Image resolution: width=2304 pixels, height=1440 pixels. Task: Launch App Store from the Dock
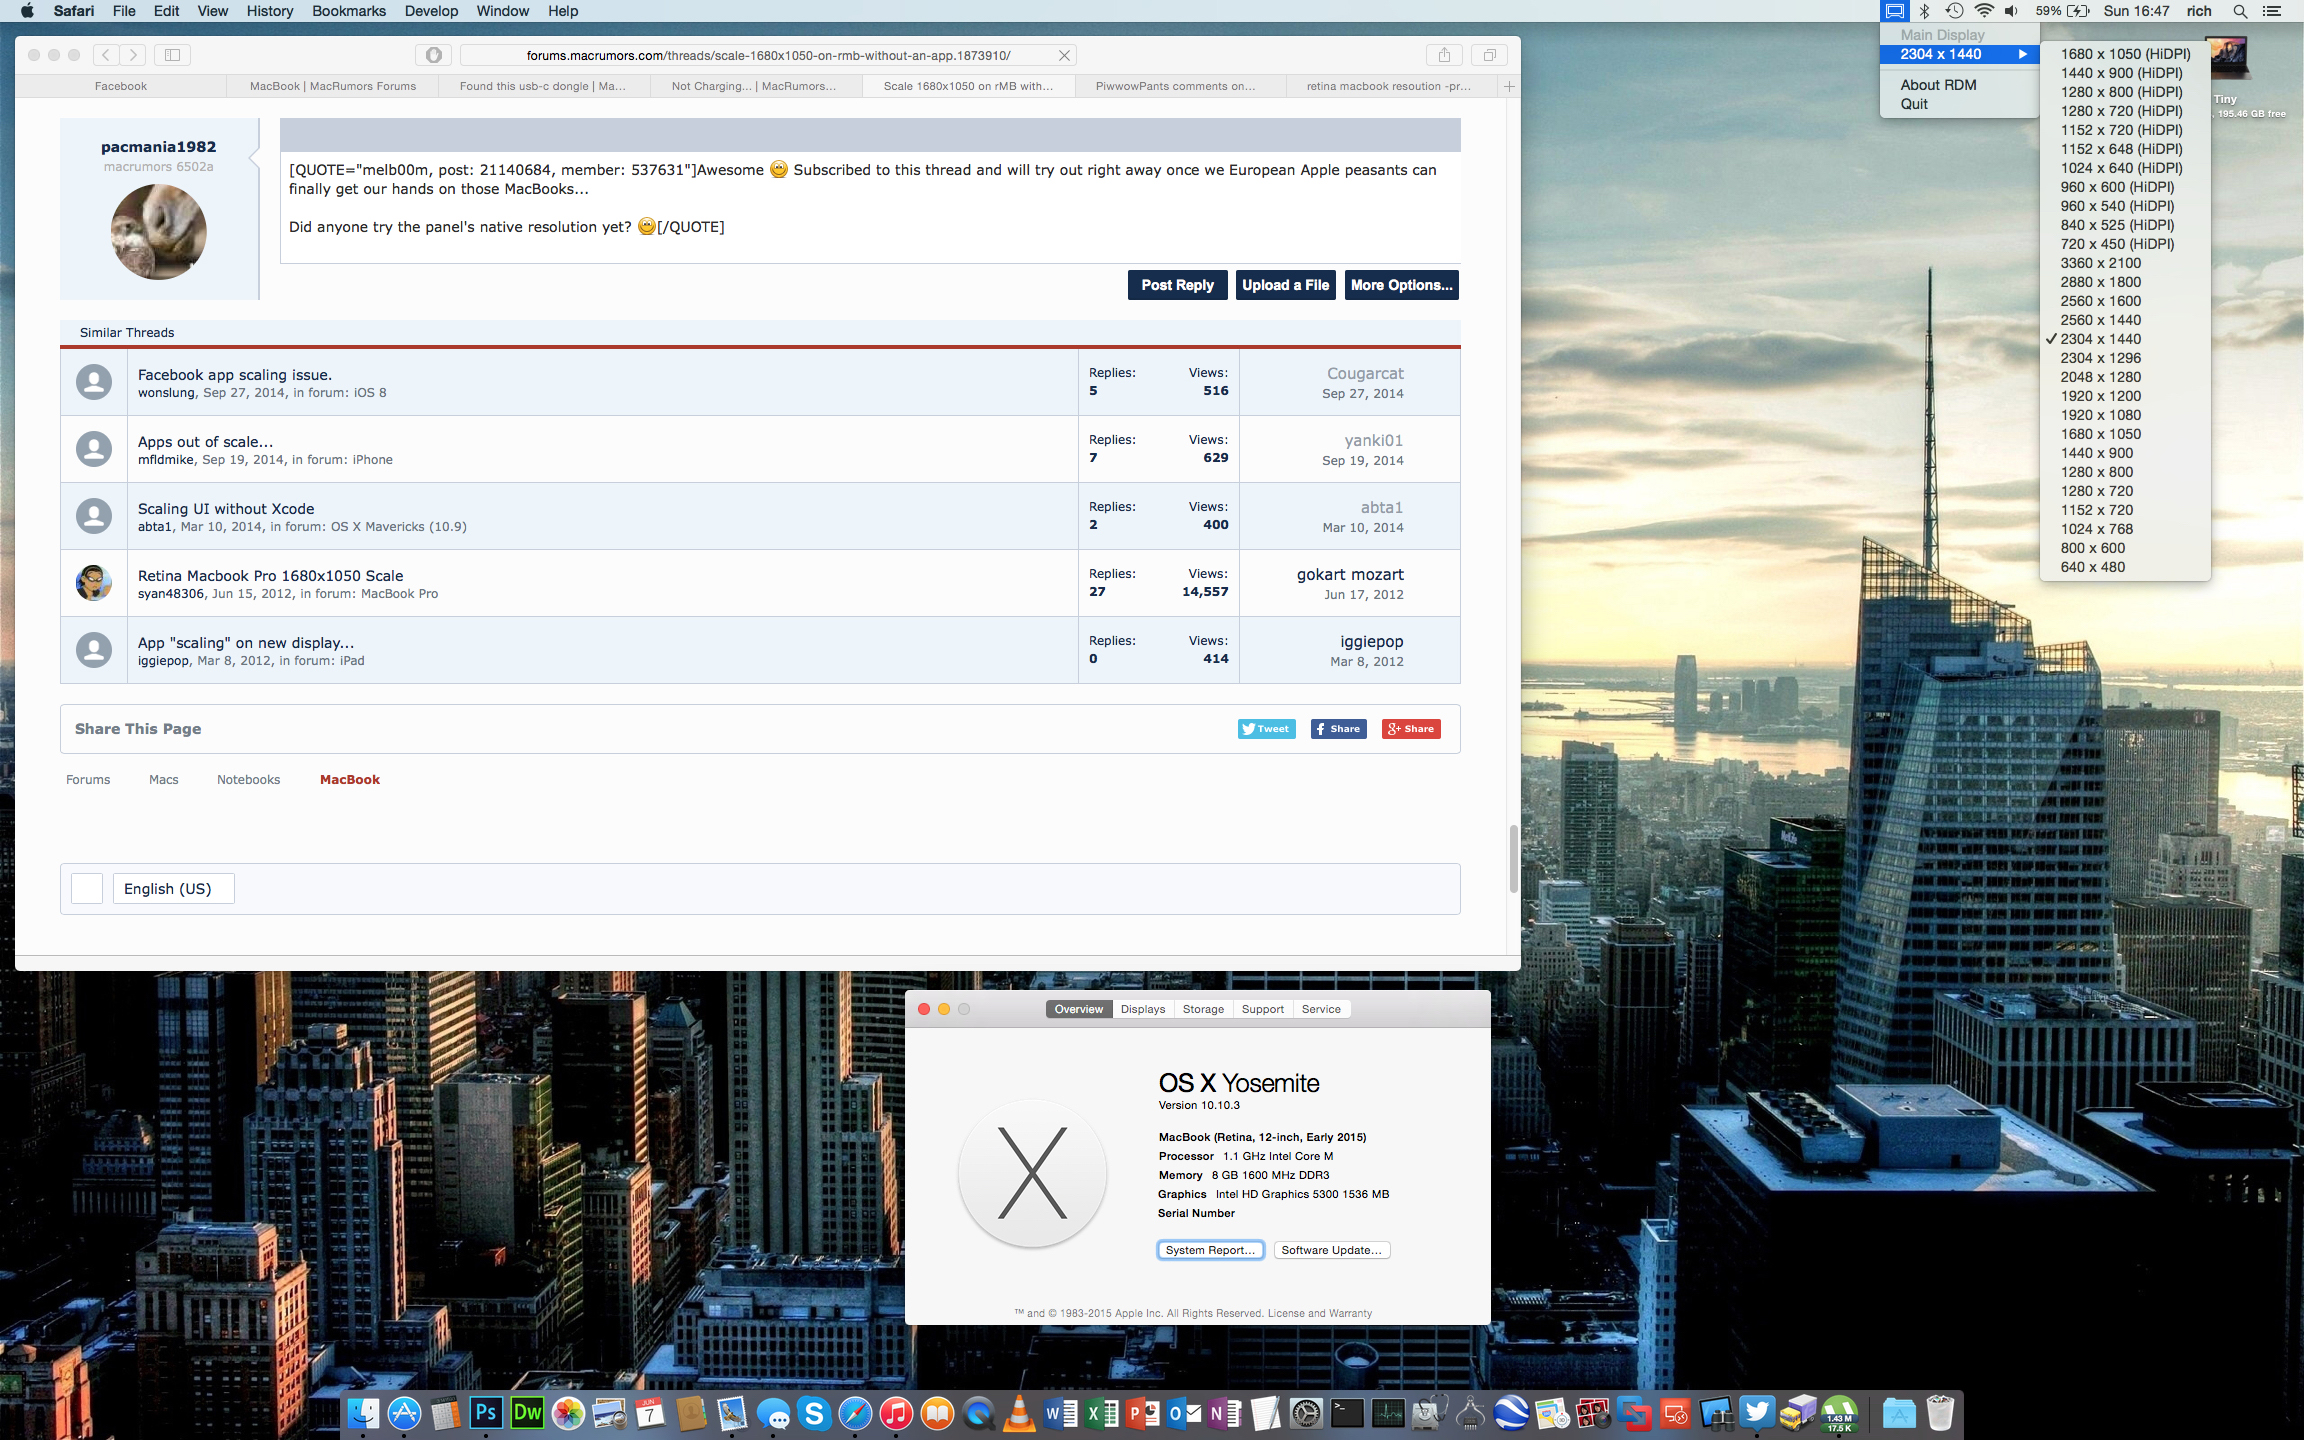(404, 1413)
